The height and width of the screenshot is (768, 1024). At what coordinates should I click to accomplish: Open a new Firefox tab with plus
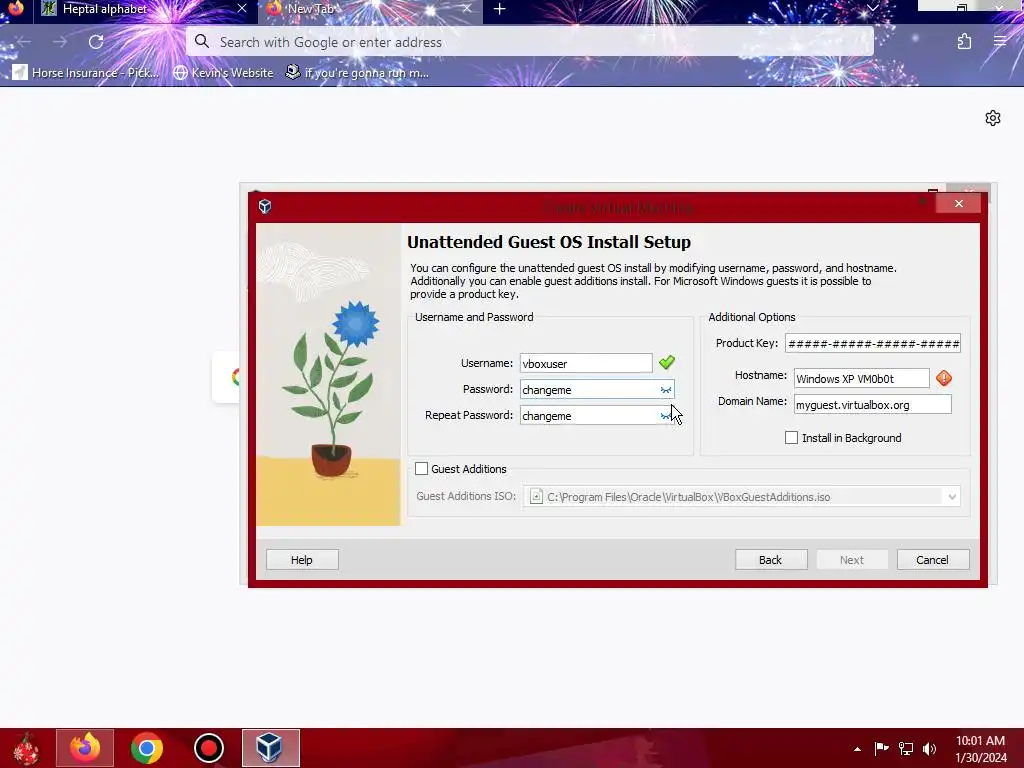500,9
